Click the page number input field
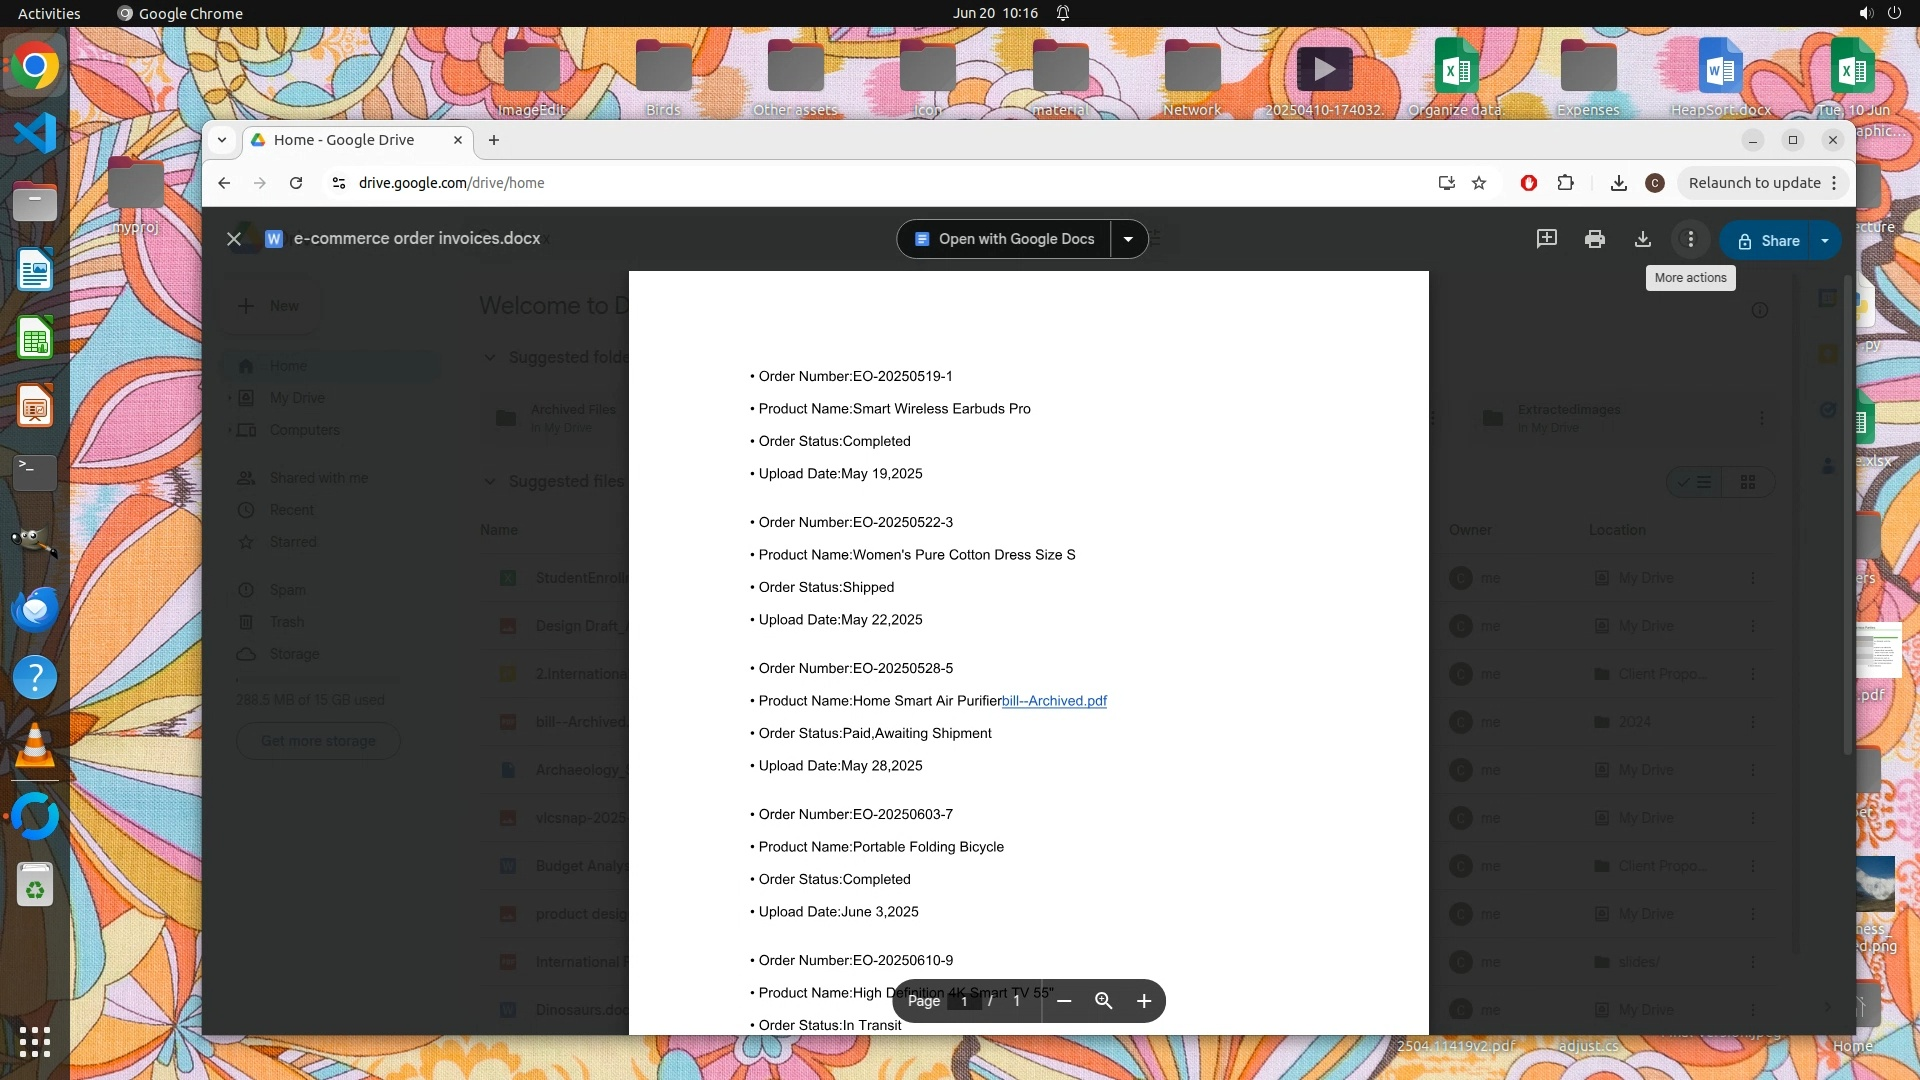Screen dimensions: 1920x1080 coord(964,1001)
